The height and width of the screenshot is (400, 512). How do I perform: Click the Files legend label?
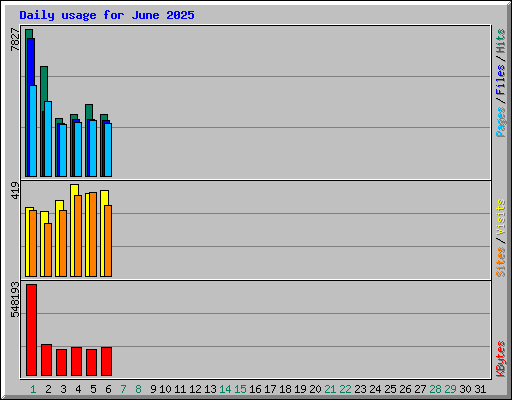[501, 79]
